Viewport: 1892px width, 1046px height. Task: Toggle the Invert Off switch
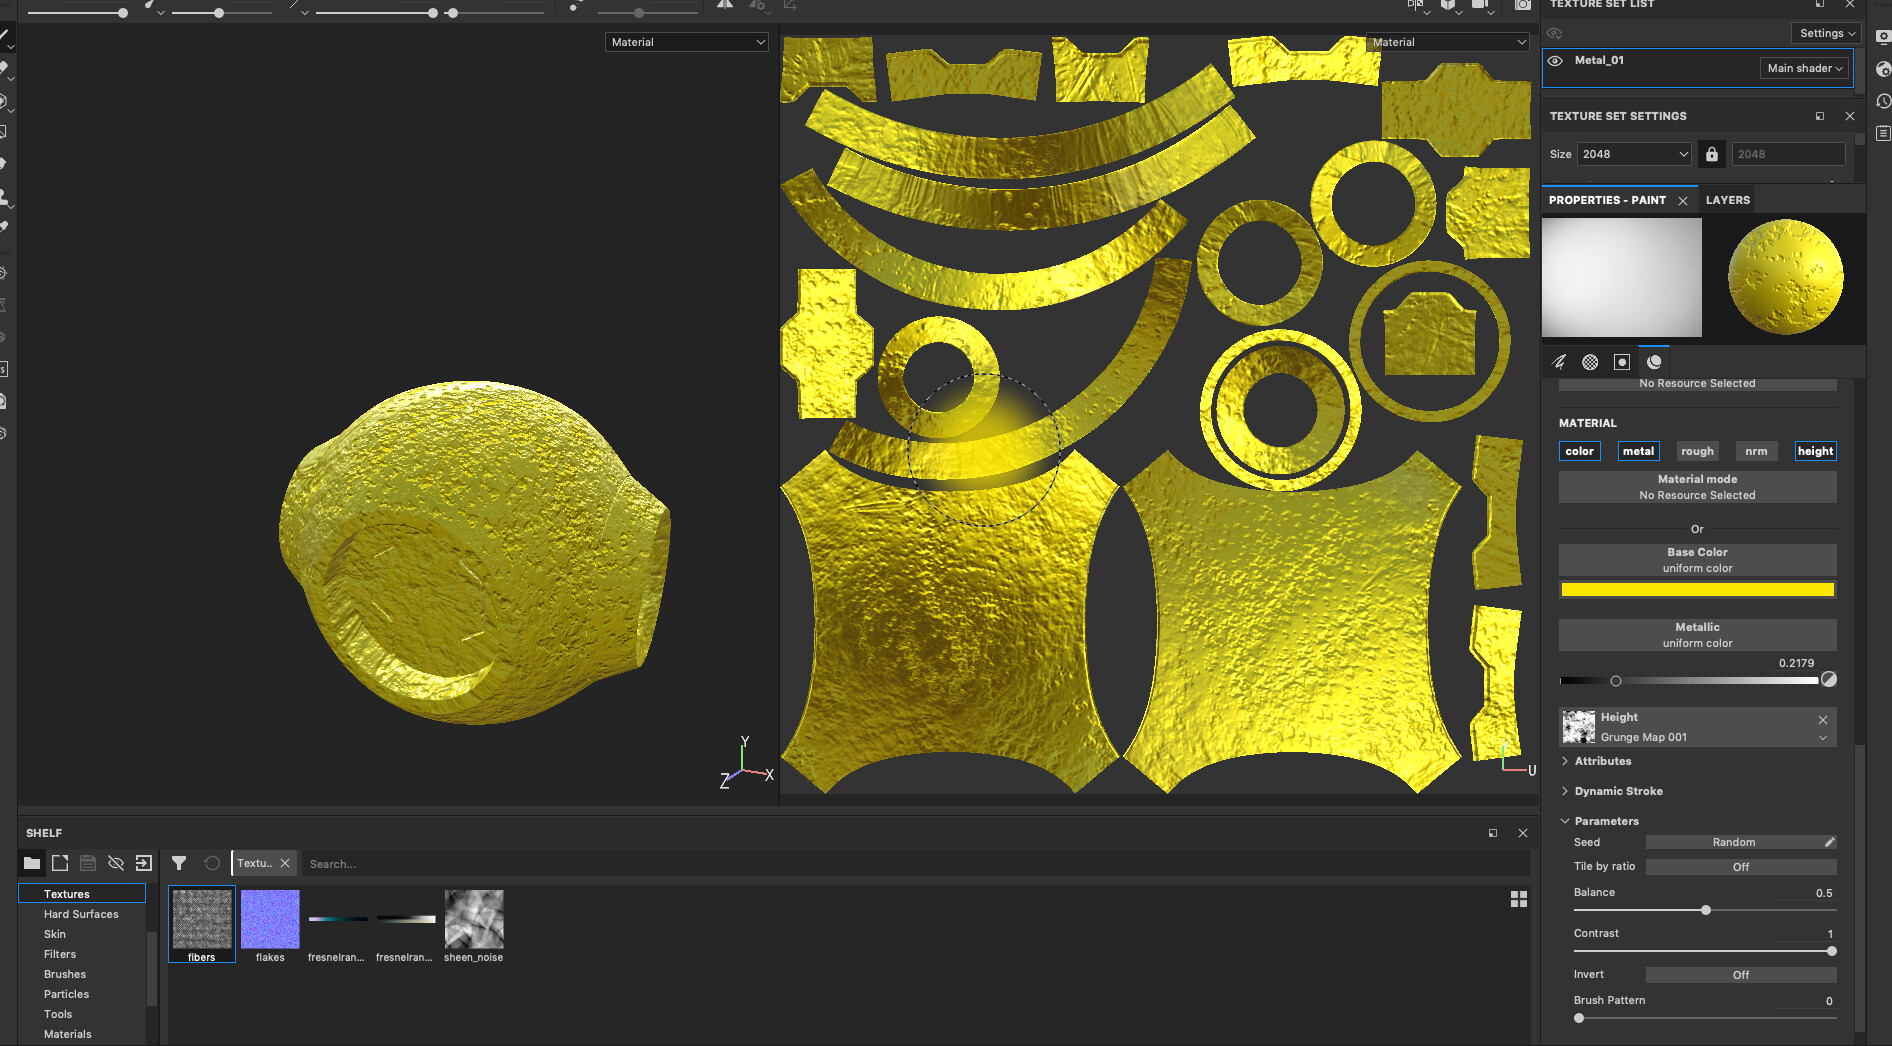(x=1741, y=975)
